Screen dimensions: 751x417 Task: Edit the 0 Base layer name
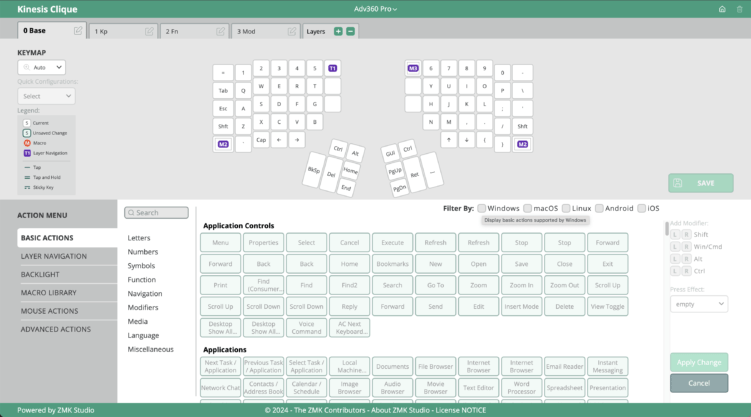coord(78,31)
